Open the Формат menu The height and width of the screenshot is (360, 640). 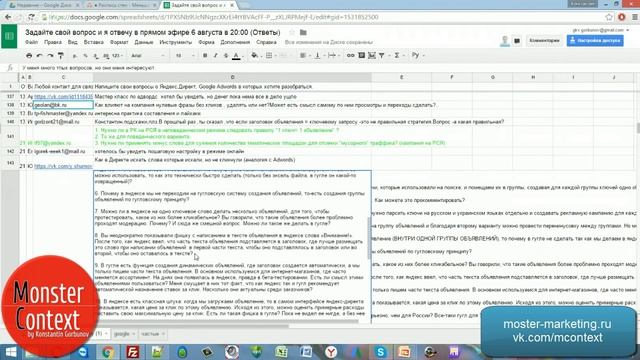pyautogui.click(x=119, y=42)
